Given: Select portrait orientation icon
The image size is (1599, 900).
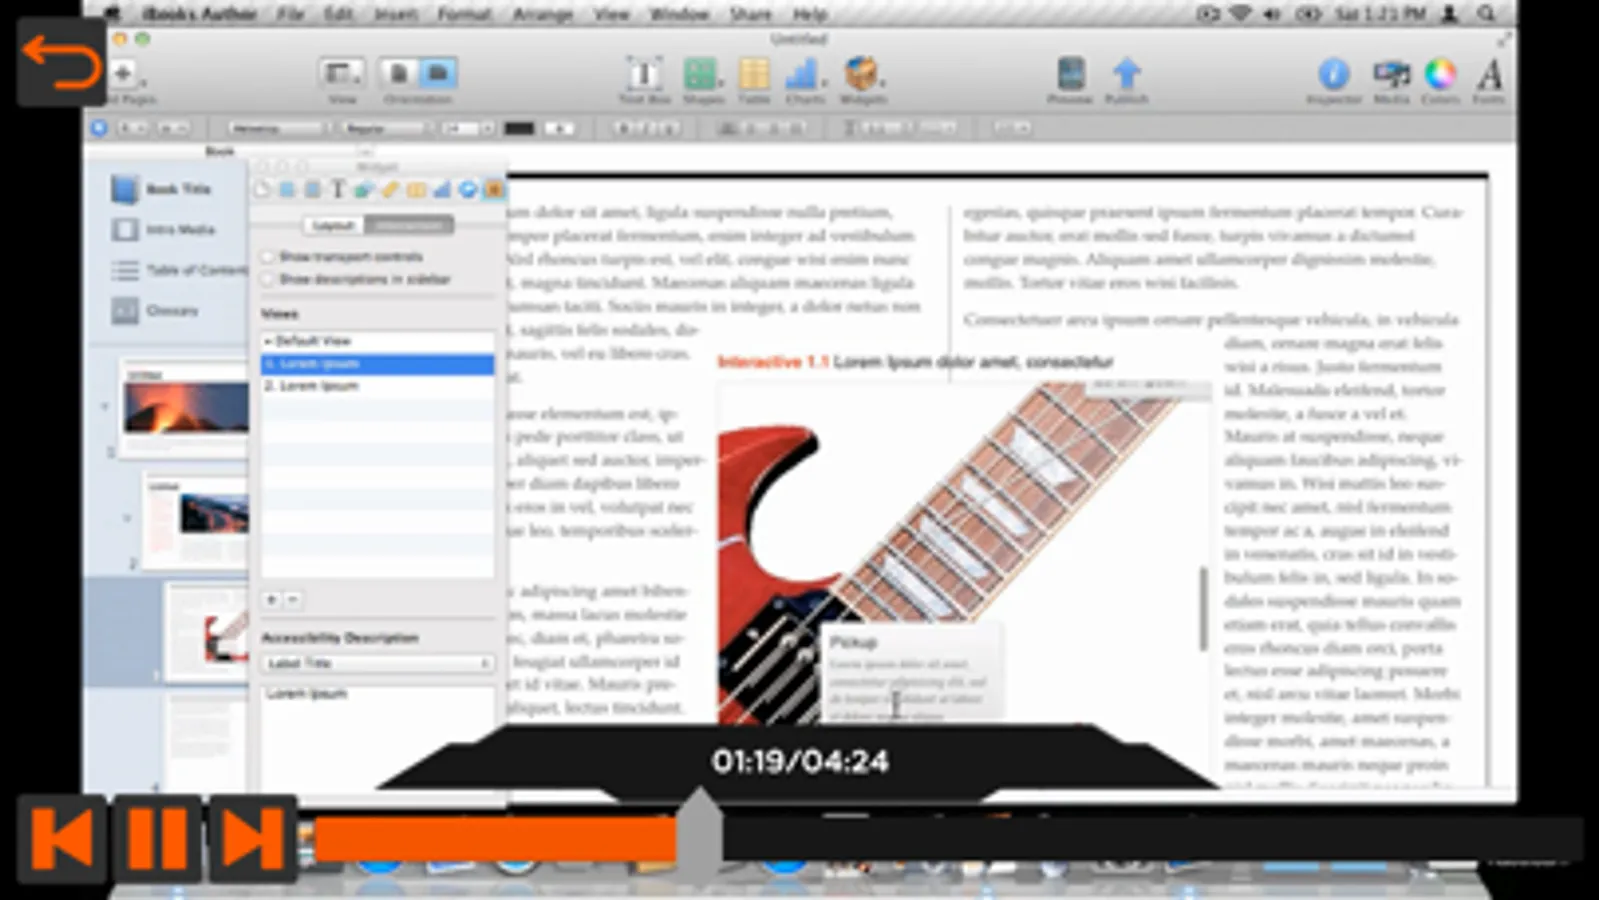Looking at the screenshot, I should 398,73.
